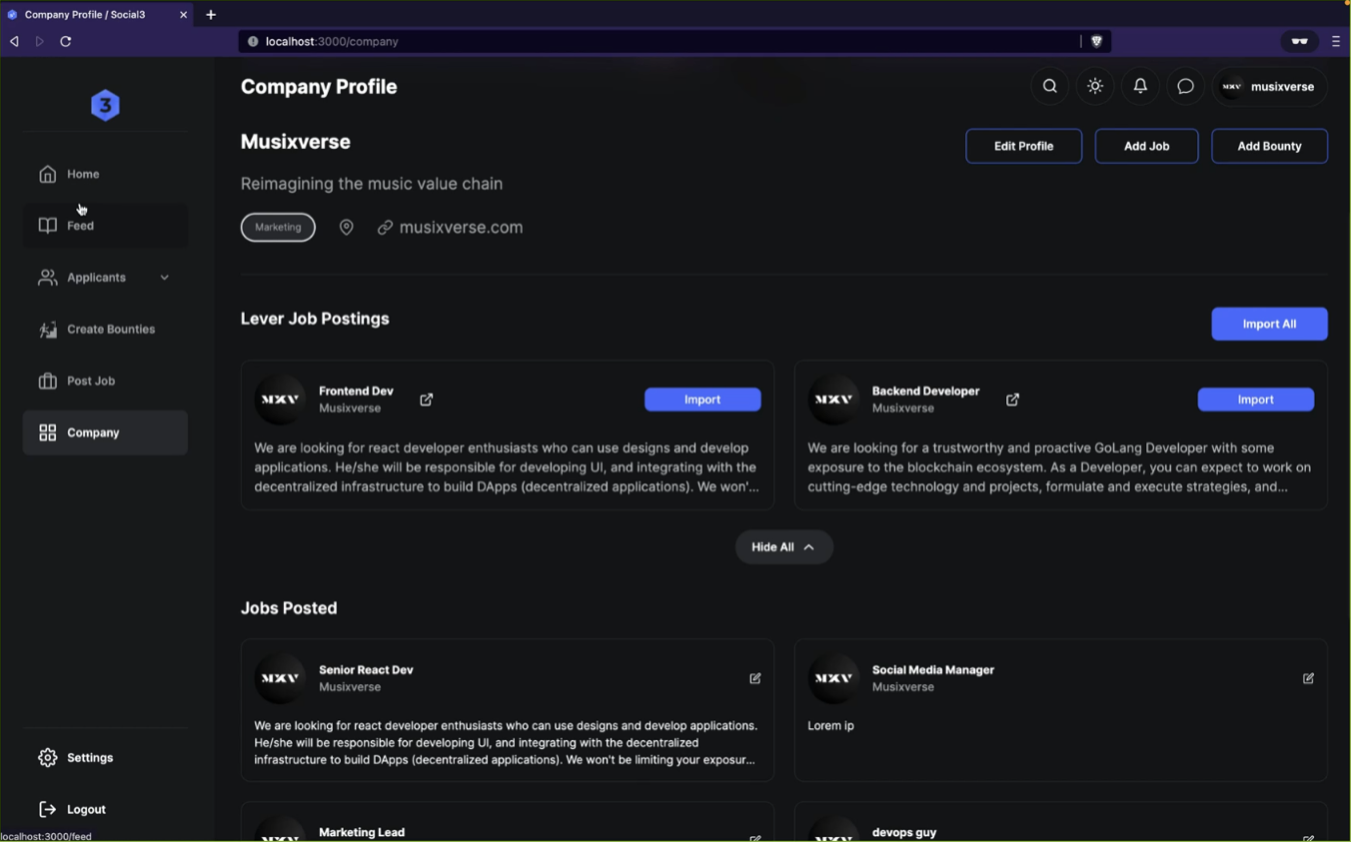Go to Feed in sidebar
The height and width of the screenshot is (844, 1352).
click(81, 226)
